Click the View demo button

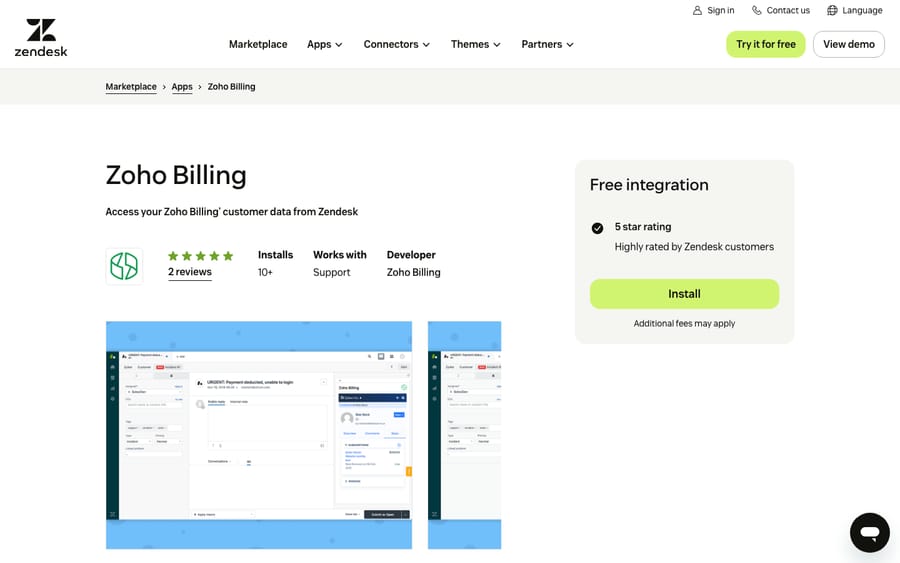[x=848, y=44]
